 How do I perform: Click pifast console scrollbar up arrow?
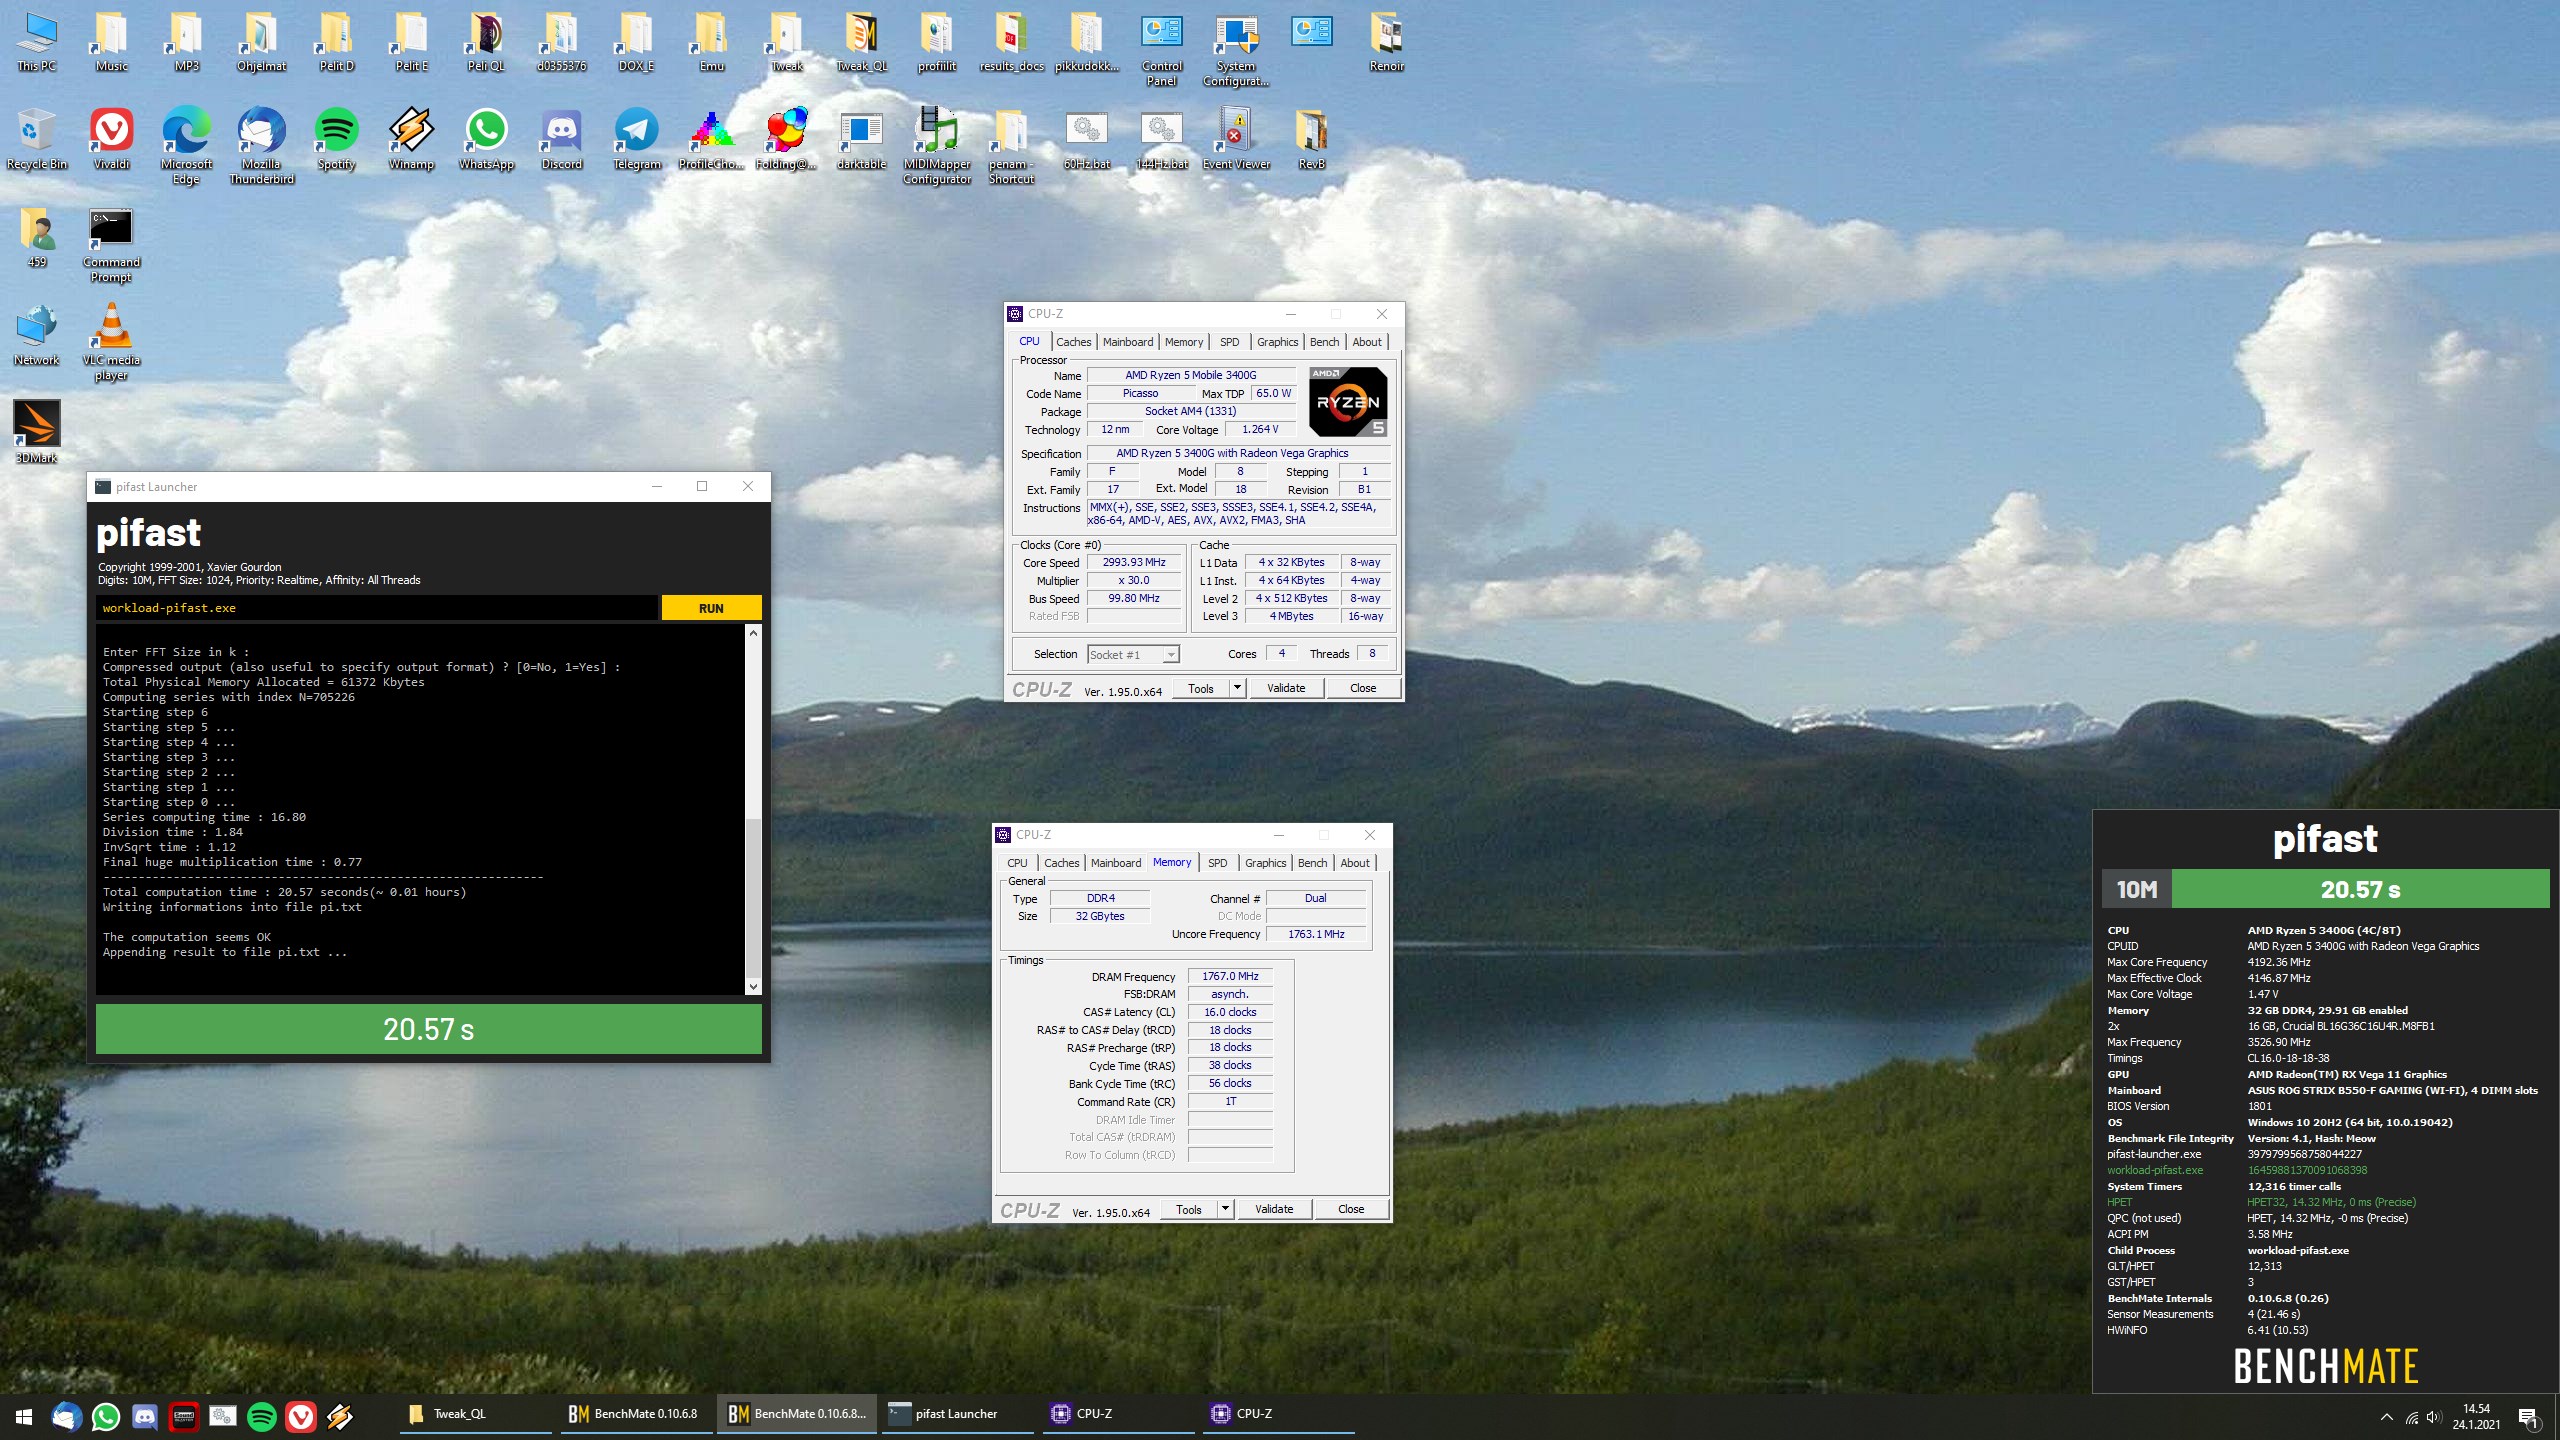click(x=753, y=633)
